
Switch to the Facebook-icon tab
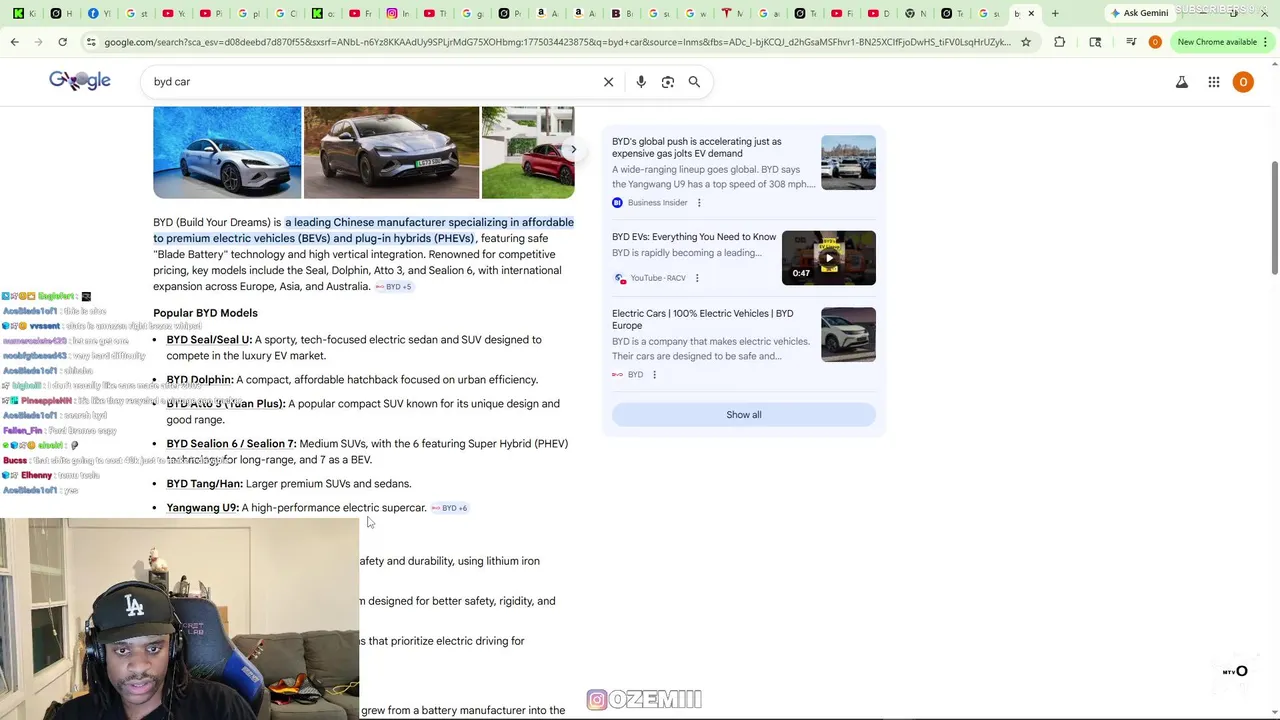point(98,13)
